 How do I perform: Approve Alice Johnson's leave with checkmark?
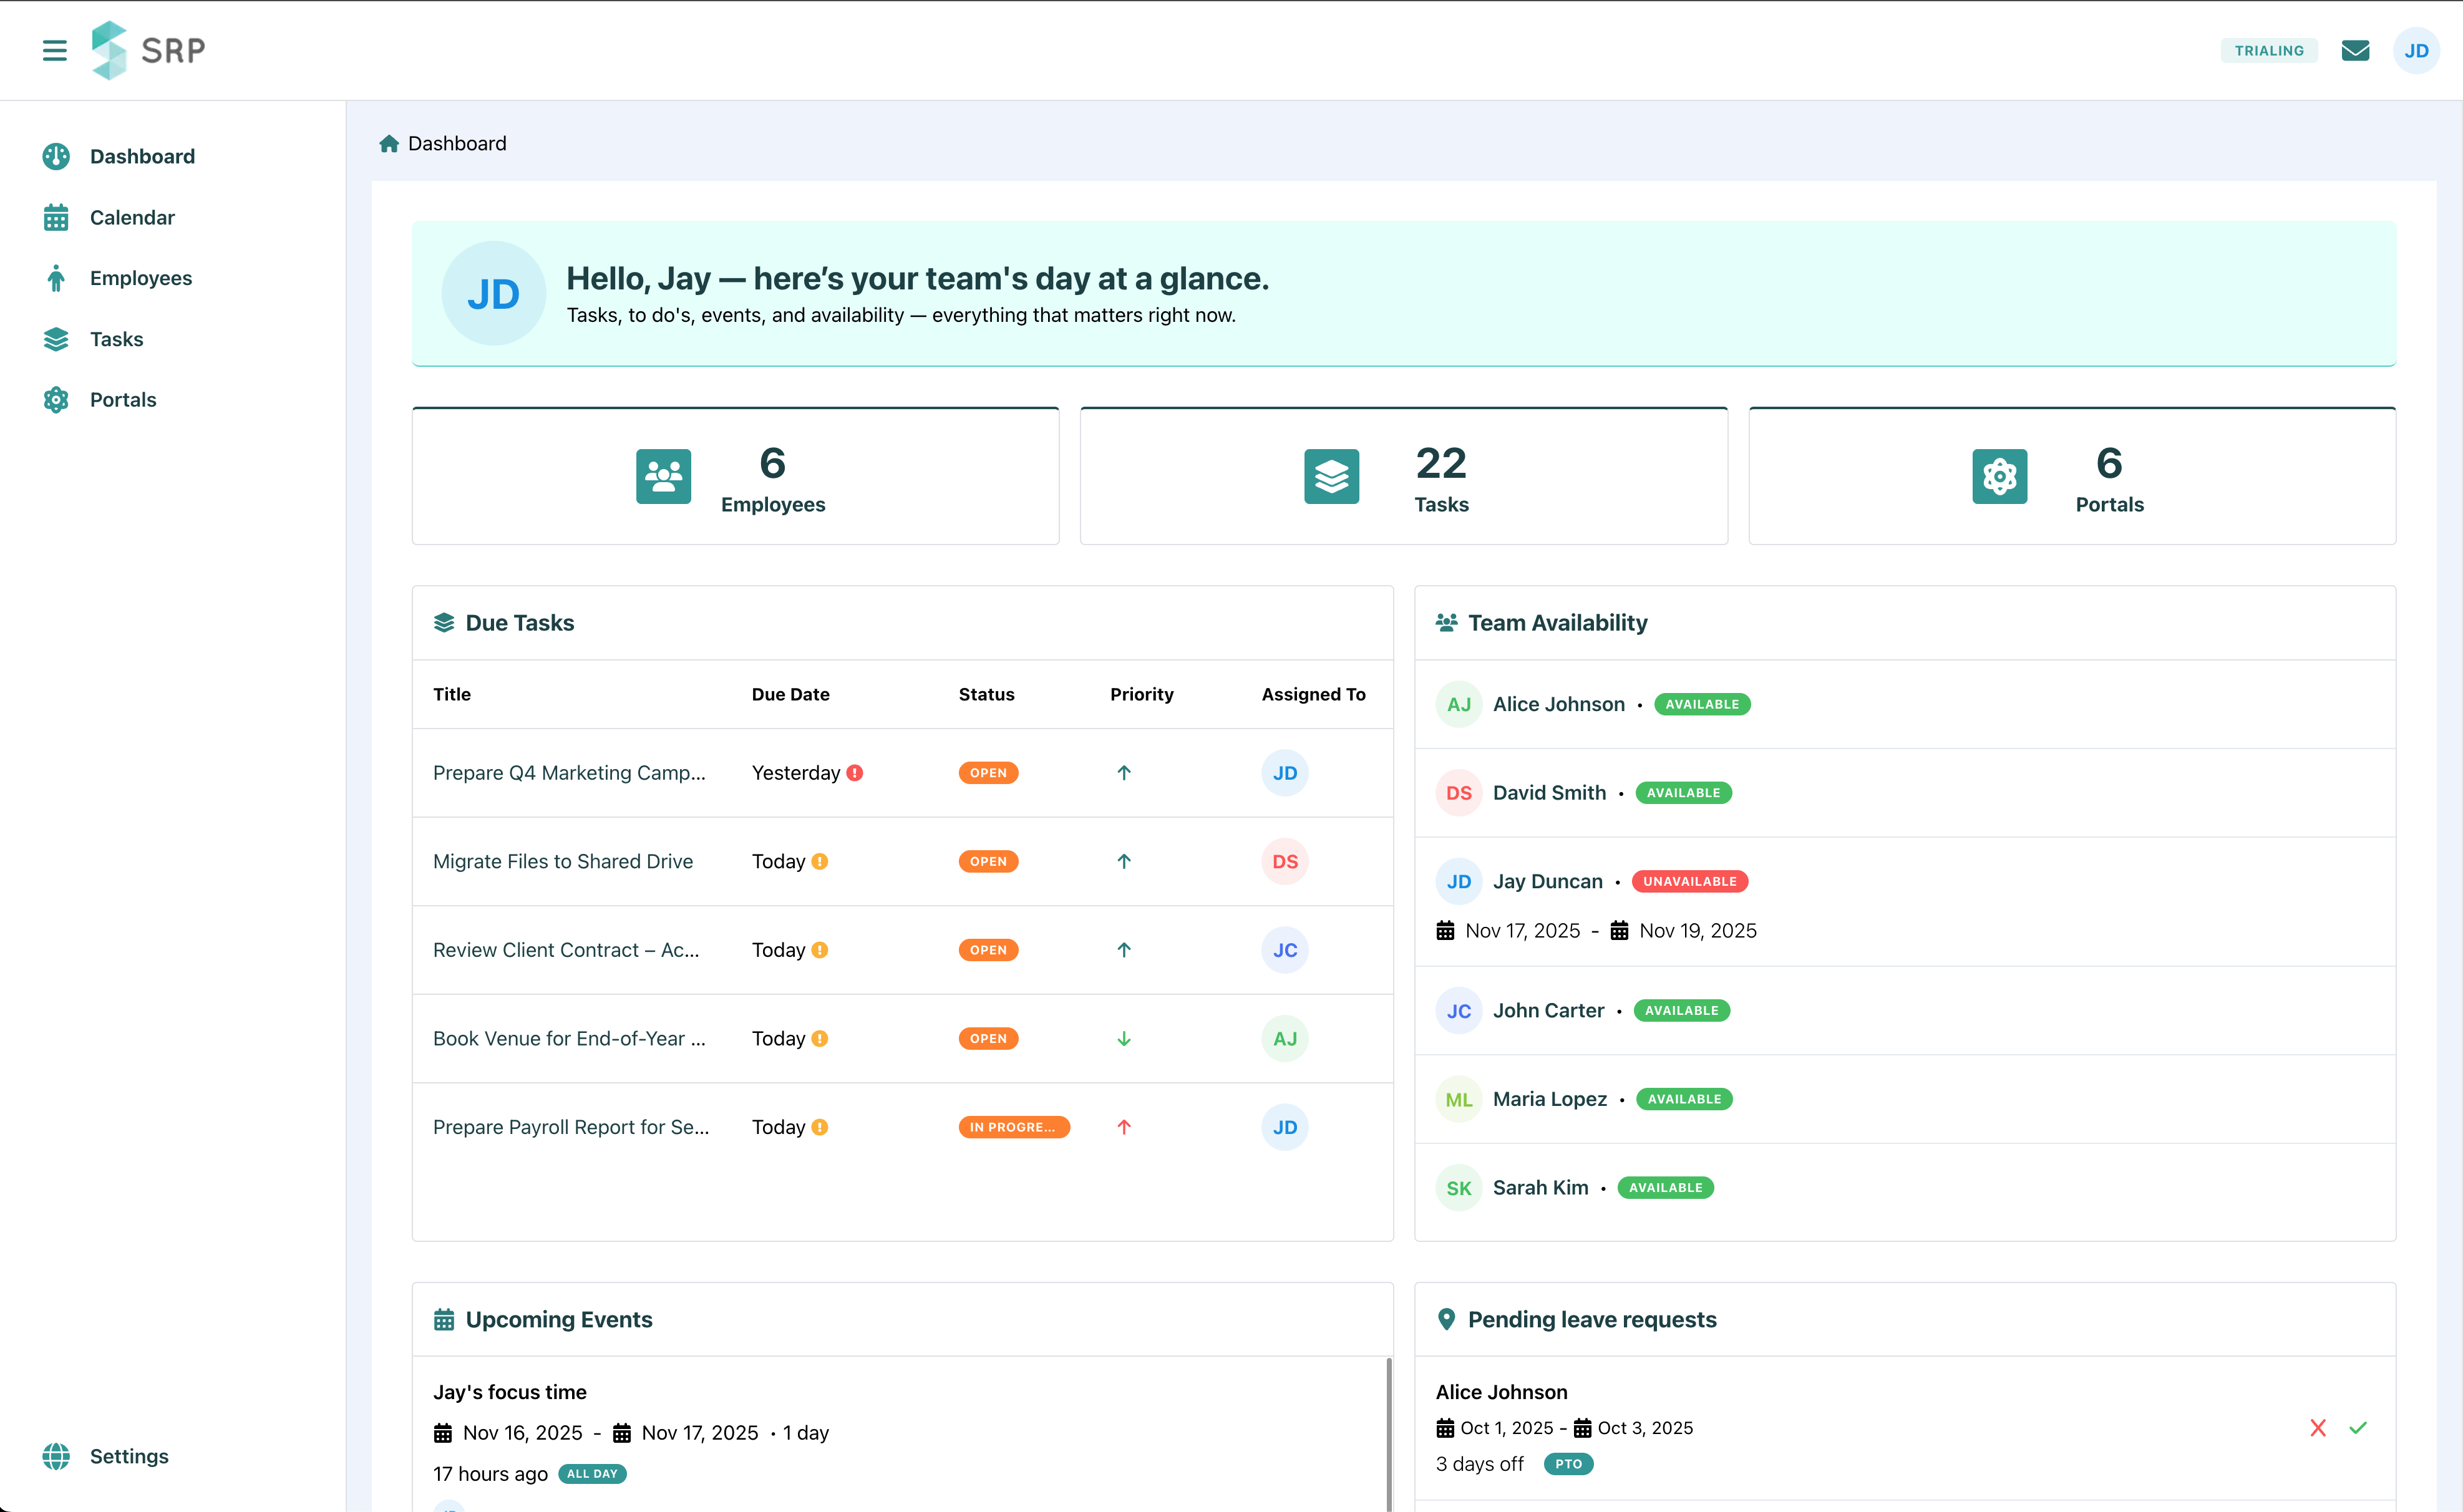(2358, 1427)
